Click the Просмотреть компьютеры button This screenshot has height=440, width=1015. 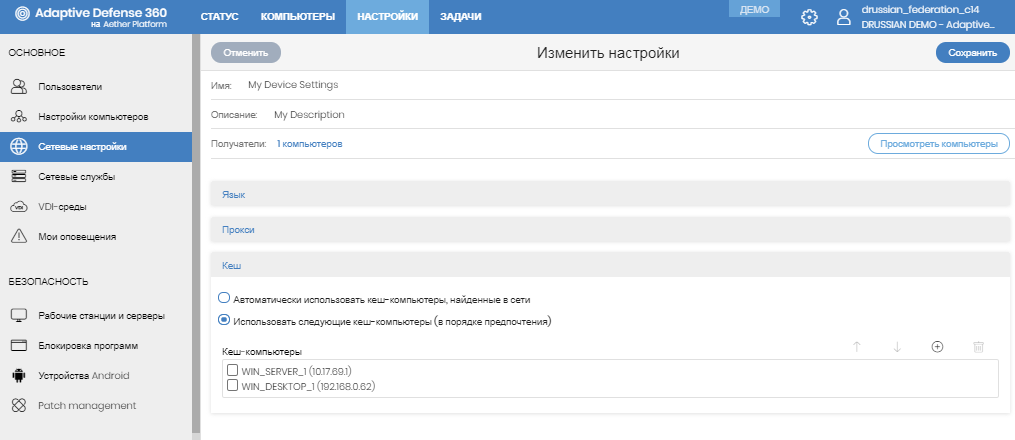938,144
